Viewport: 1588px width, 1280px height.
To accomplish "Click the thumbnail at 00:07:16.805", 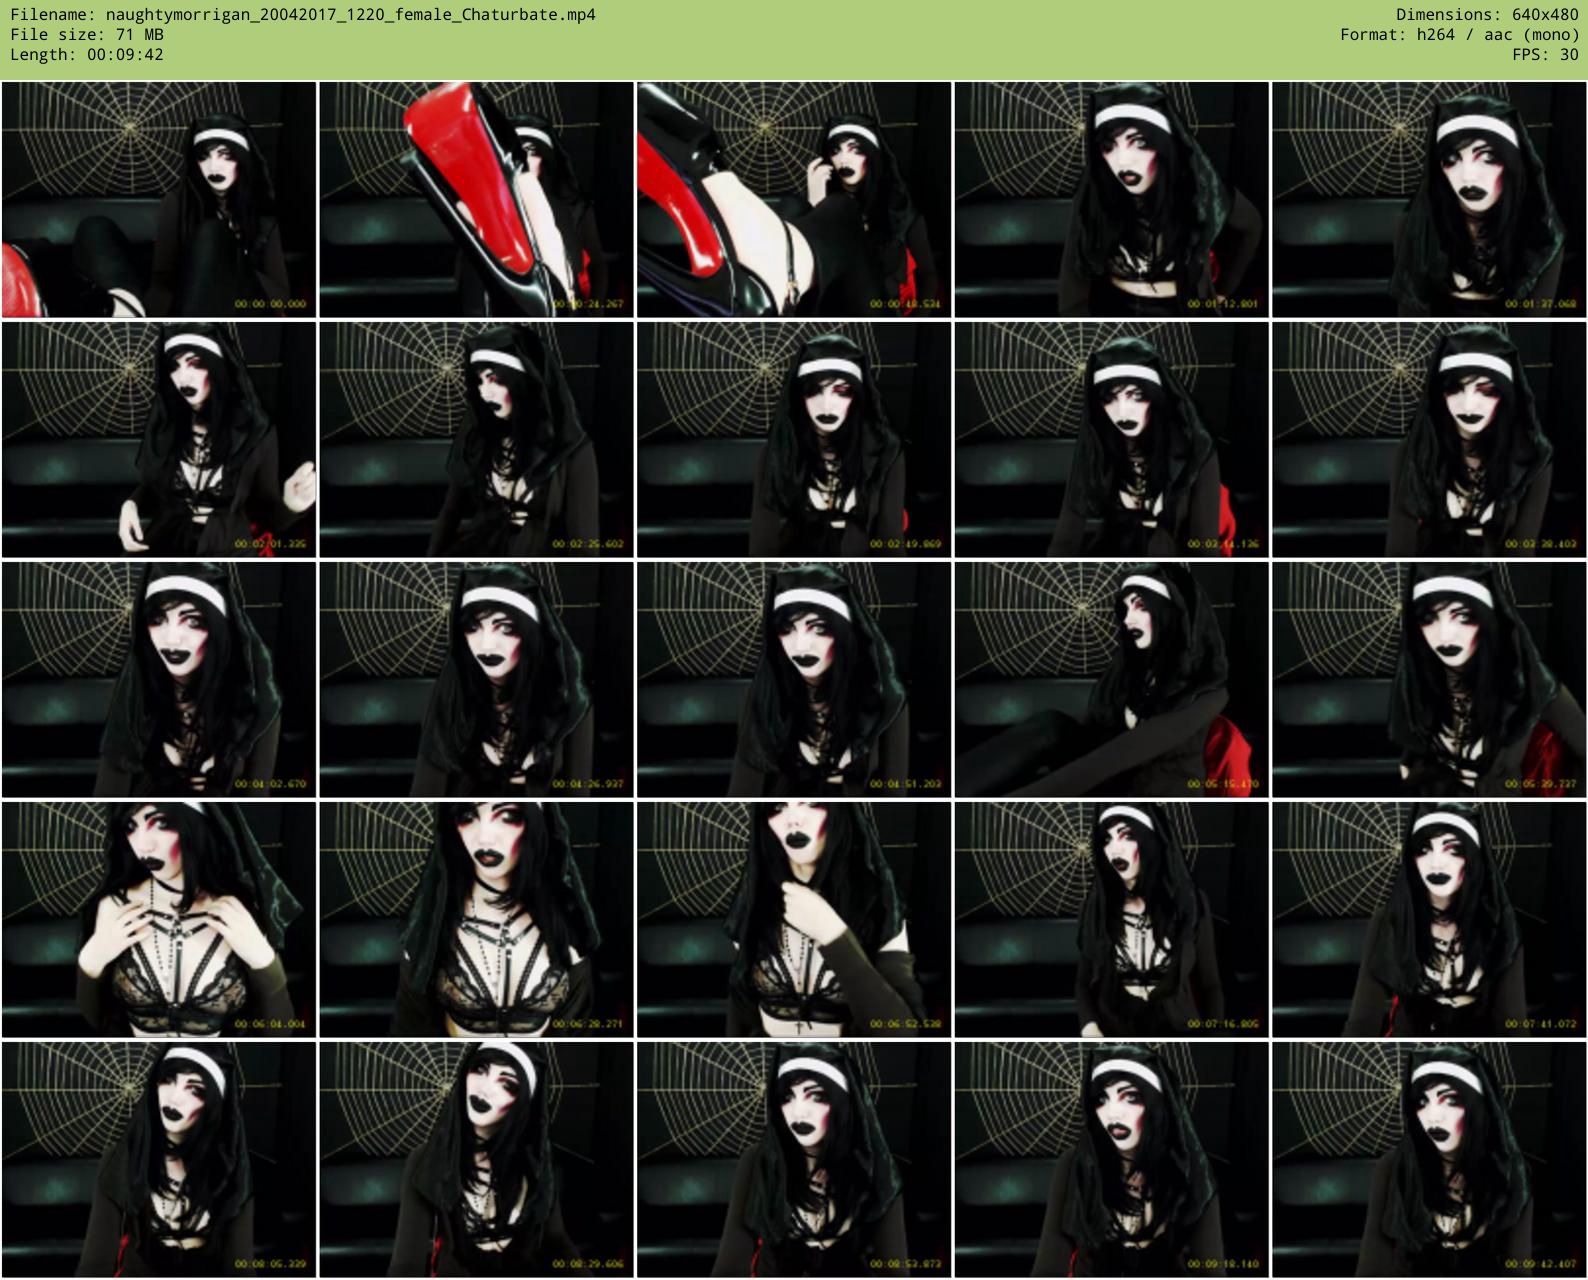I will pos(1111,919).
